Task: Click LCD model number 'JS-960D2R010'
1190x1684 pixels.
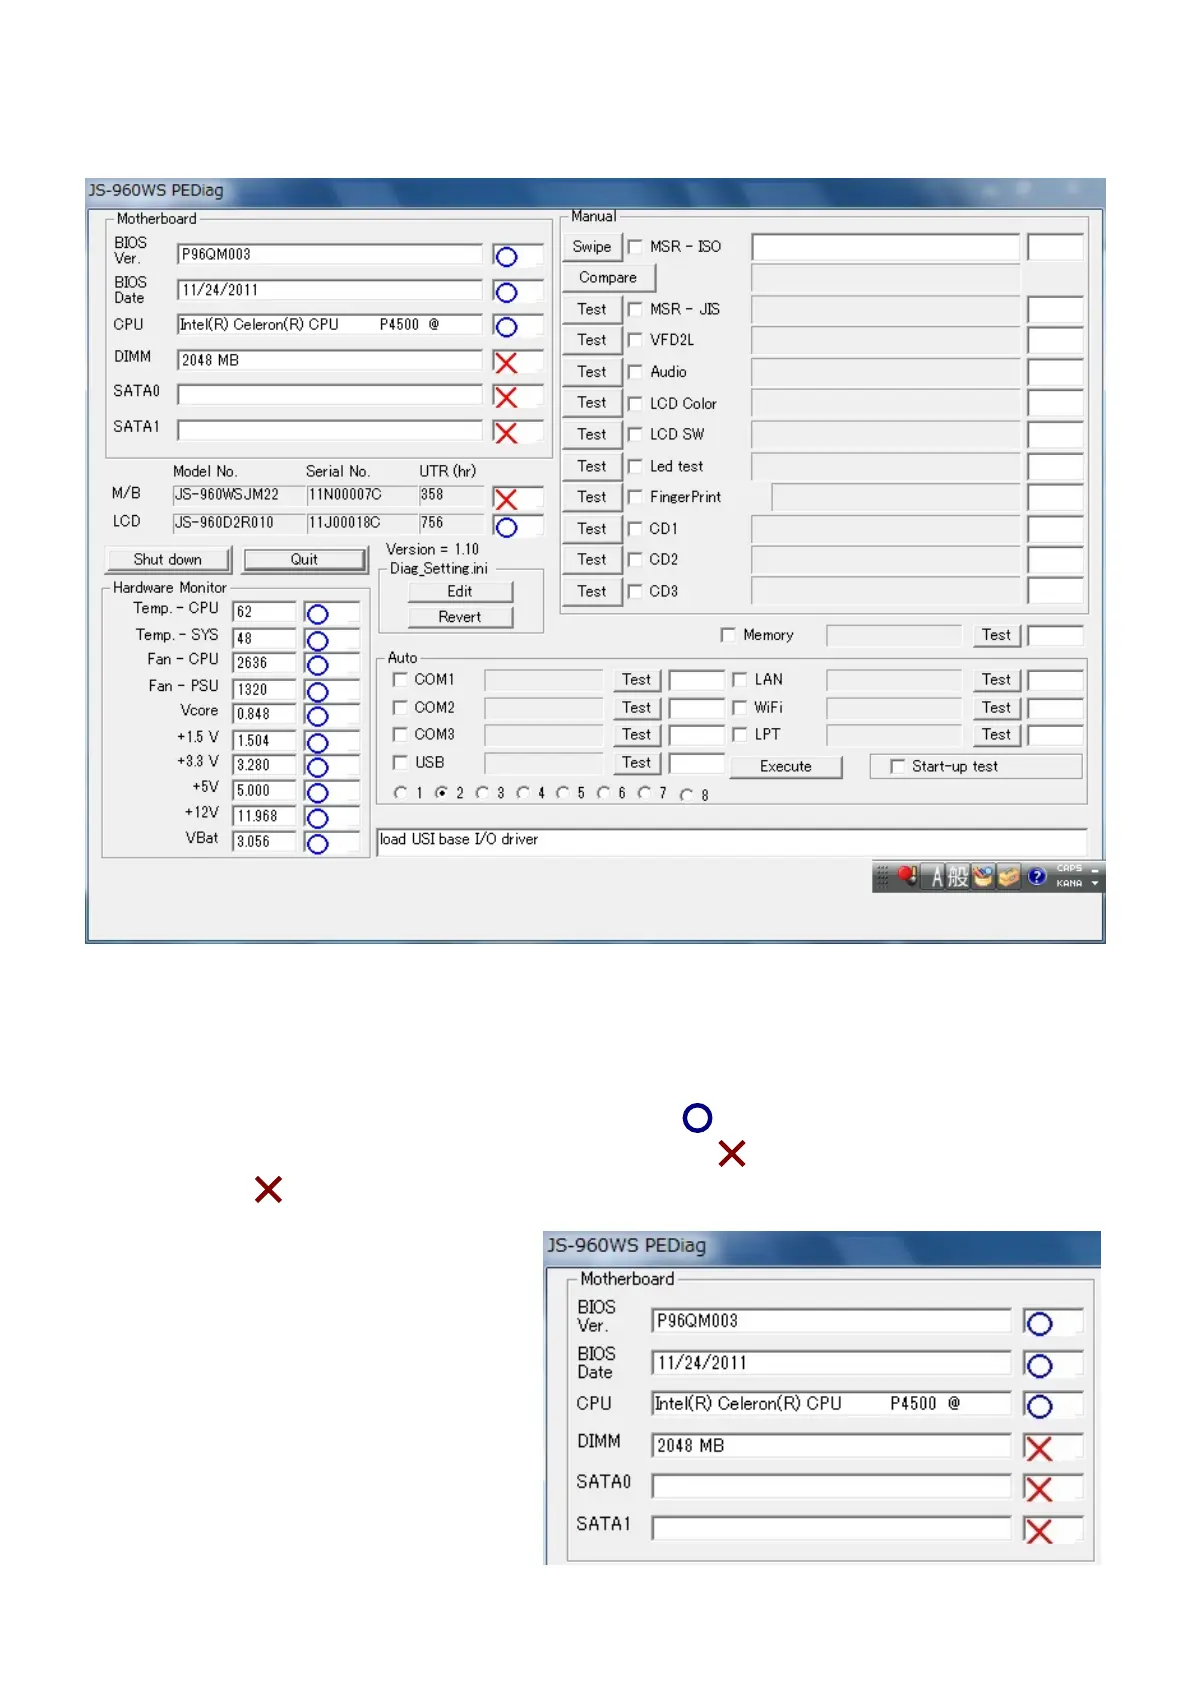Action: [224, 522]
